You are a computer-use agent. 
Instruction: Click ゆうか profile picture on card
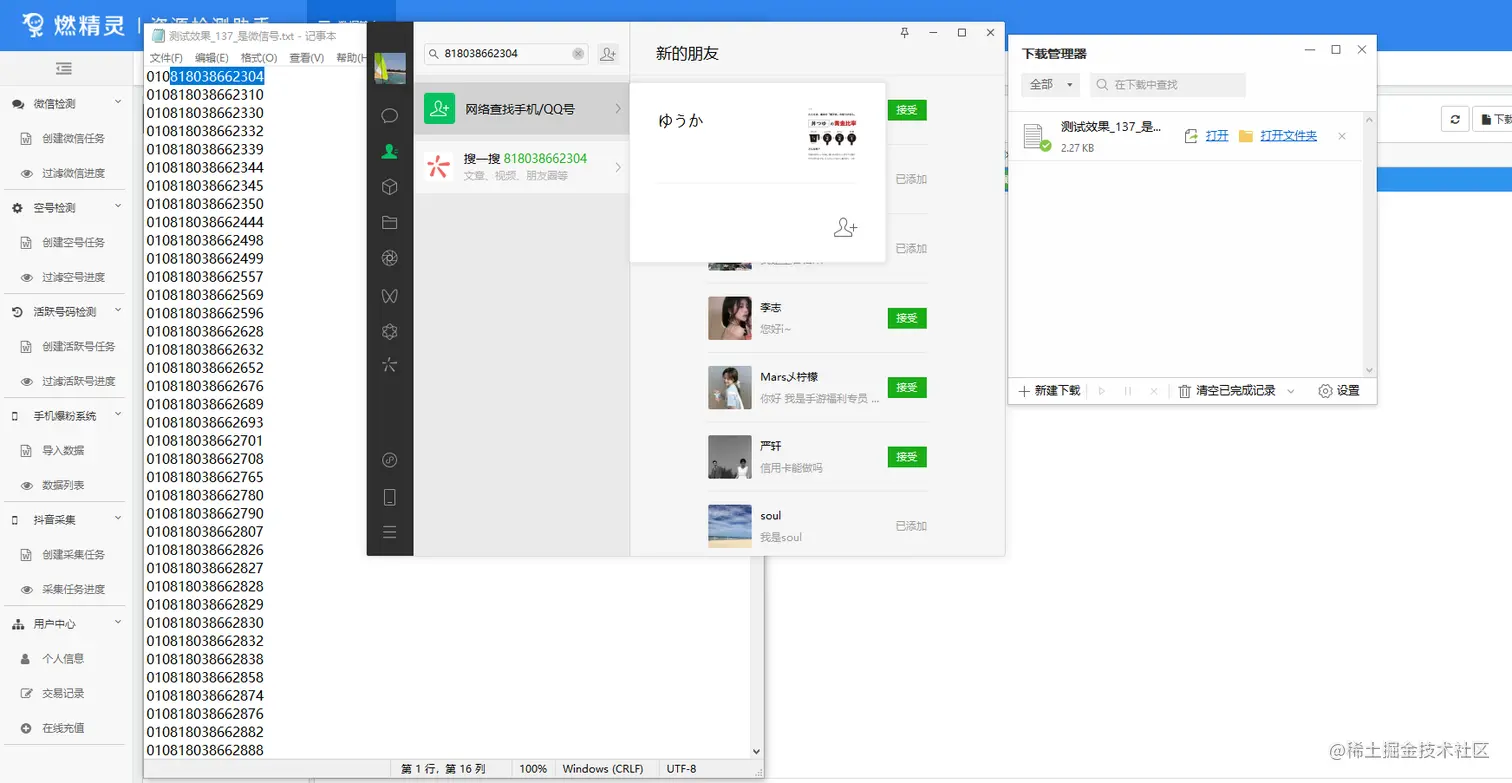832,133
